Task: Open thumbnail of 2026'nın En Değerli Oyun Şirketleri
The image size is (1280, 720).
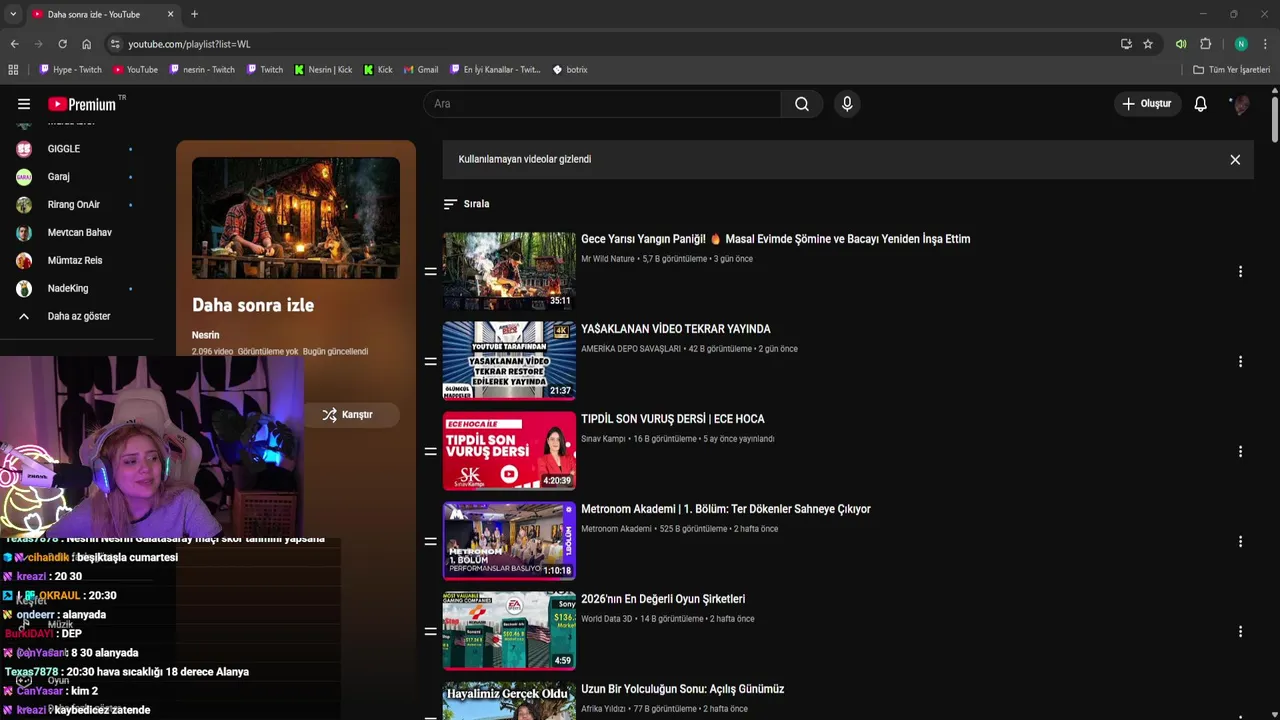Action: 509,631
